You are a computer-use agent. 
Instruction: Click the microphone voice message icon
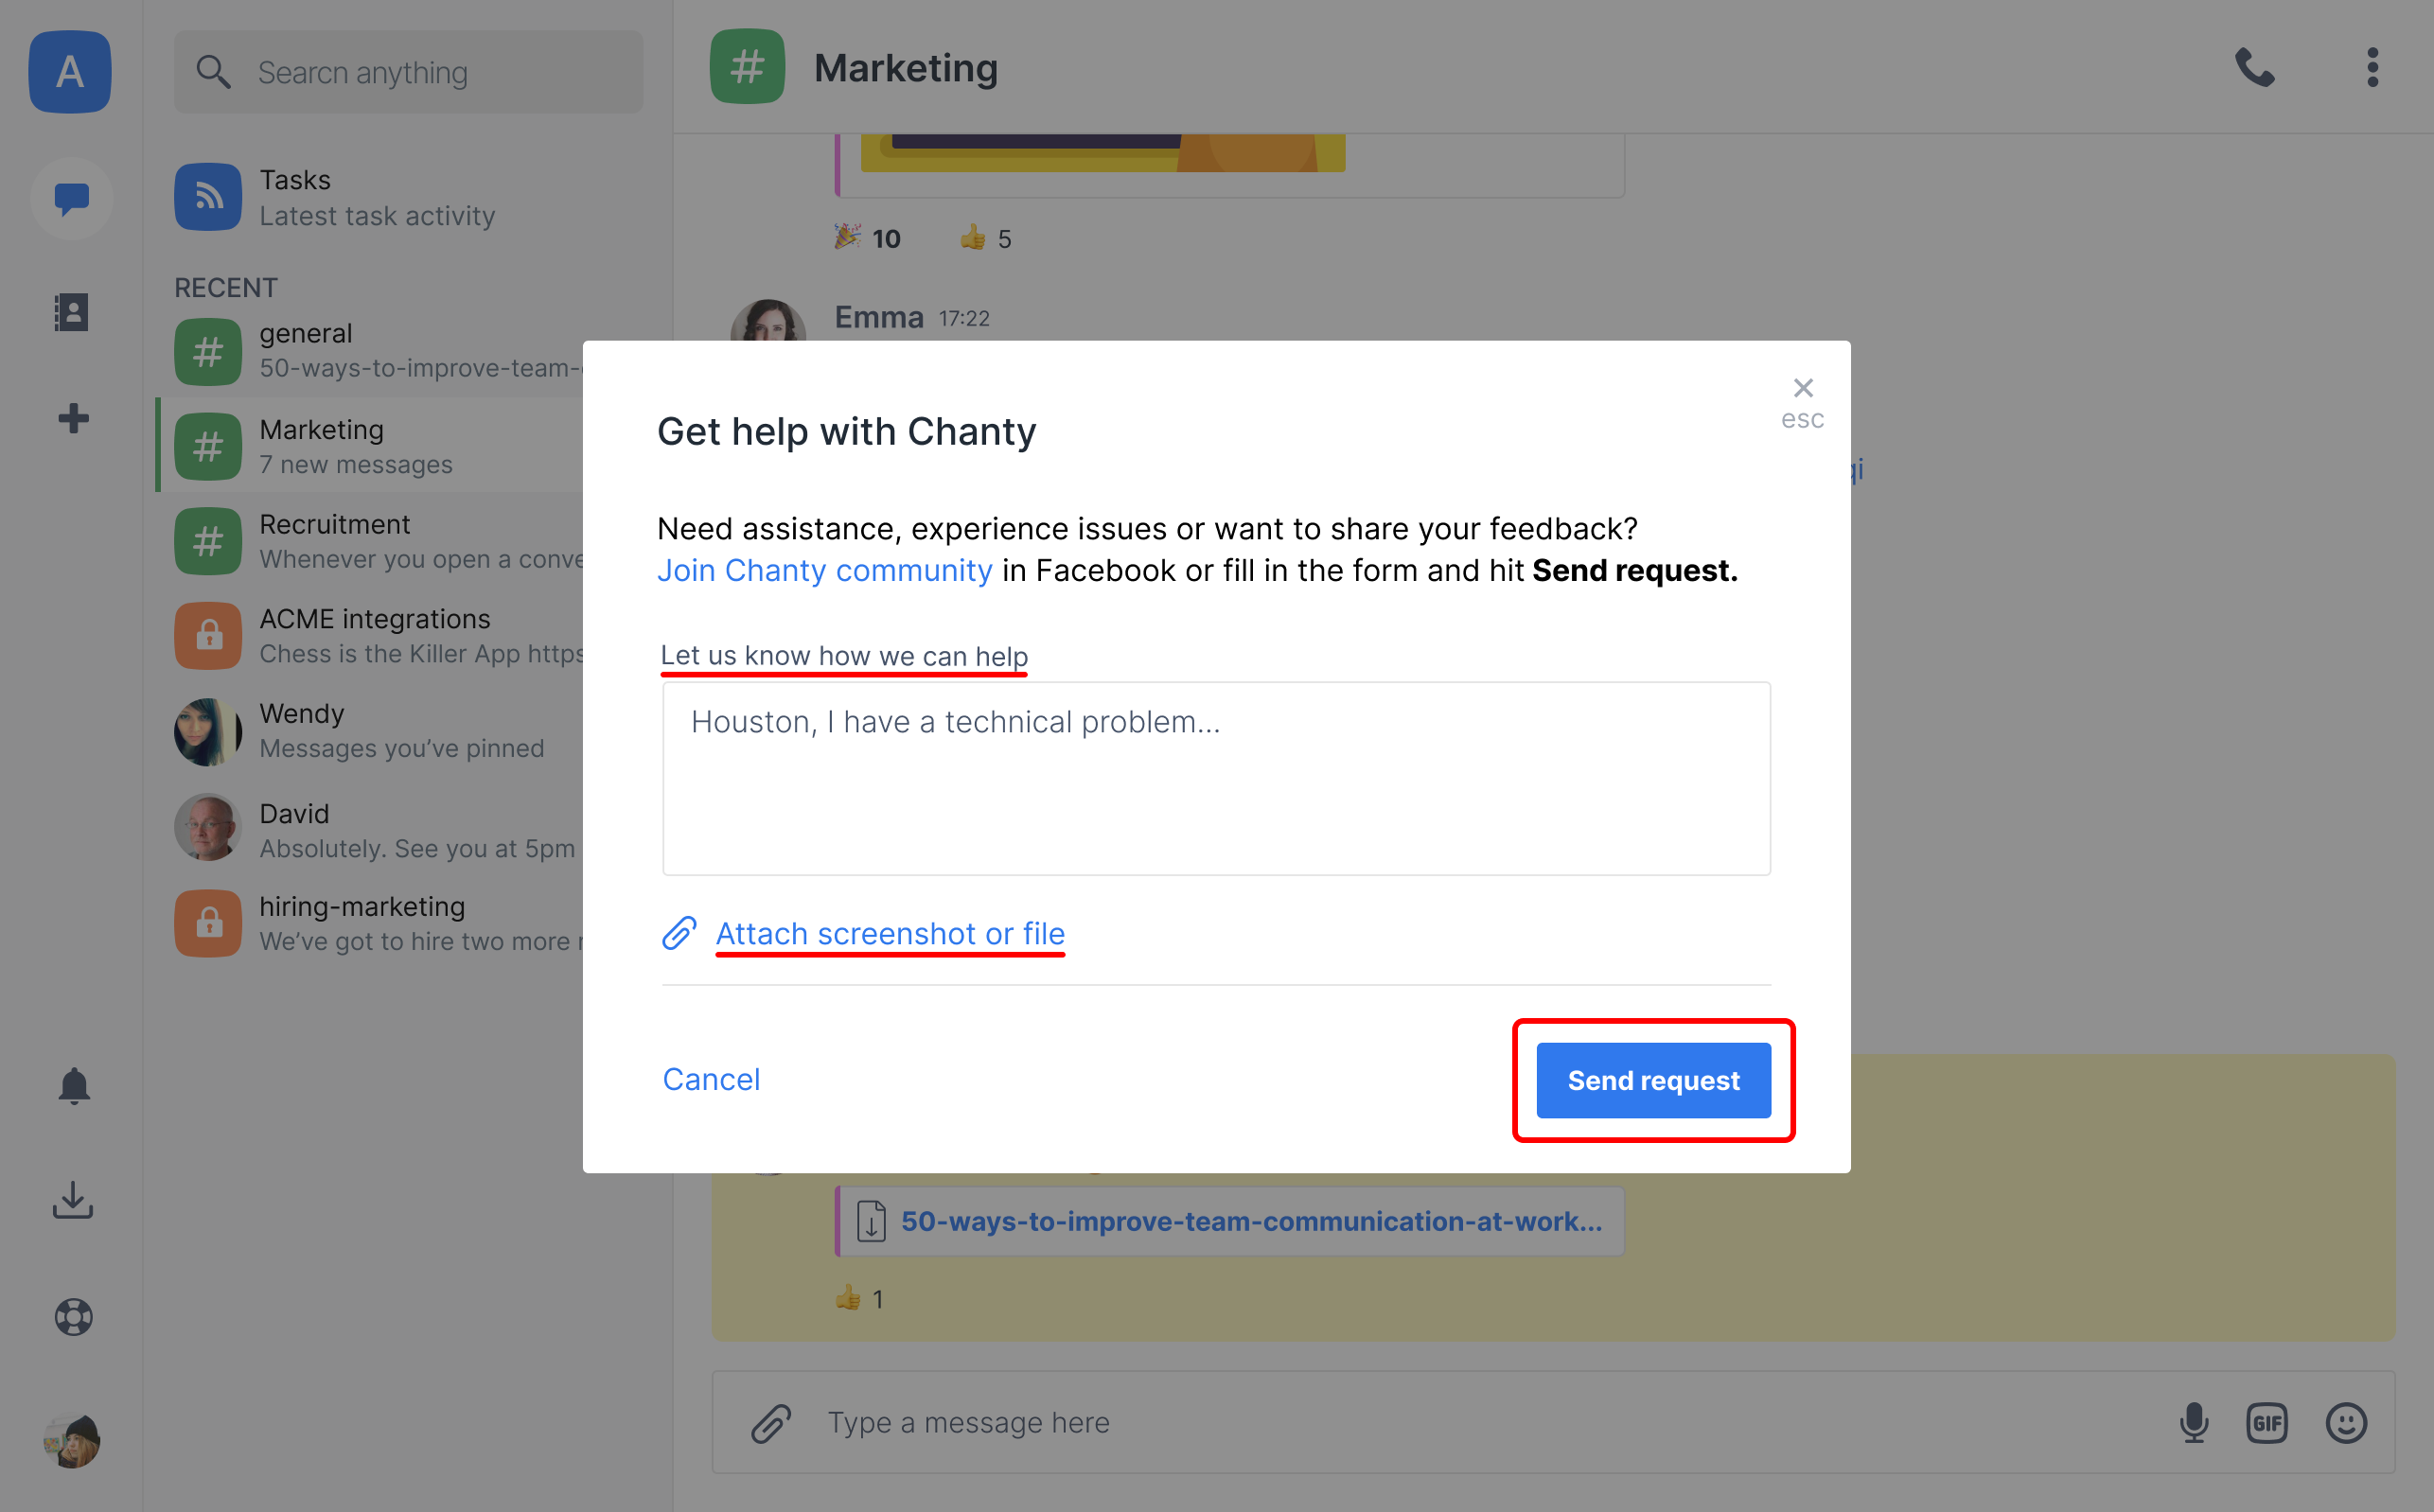[2194, 1422]
